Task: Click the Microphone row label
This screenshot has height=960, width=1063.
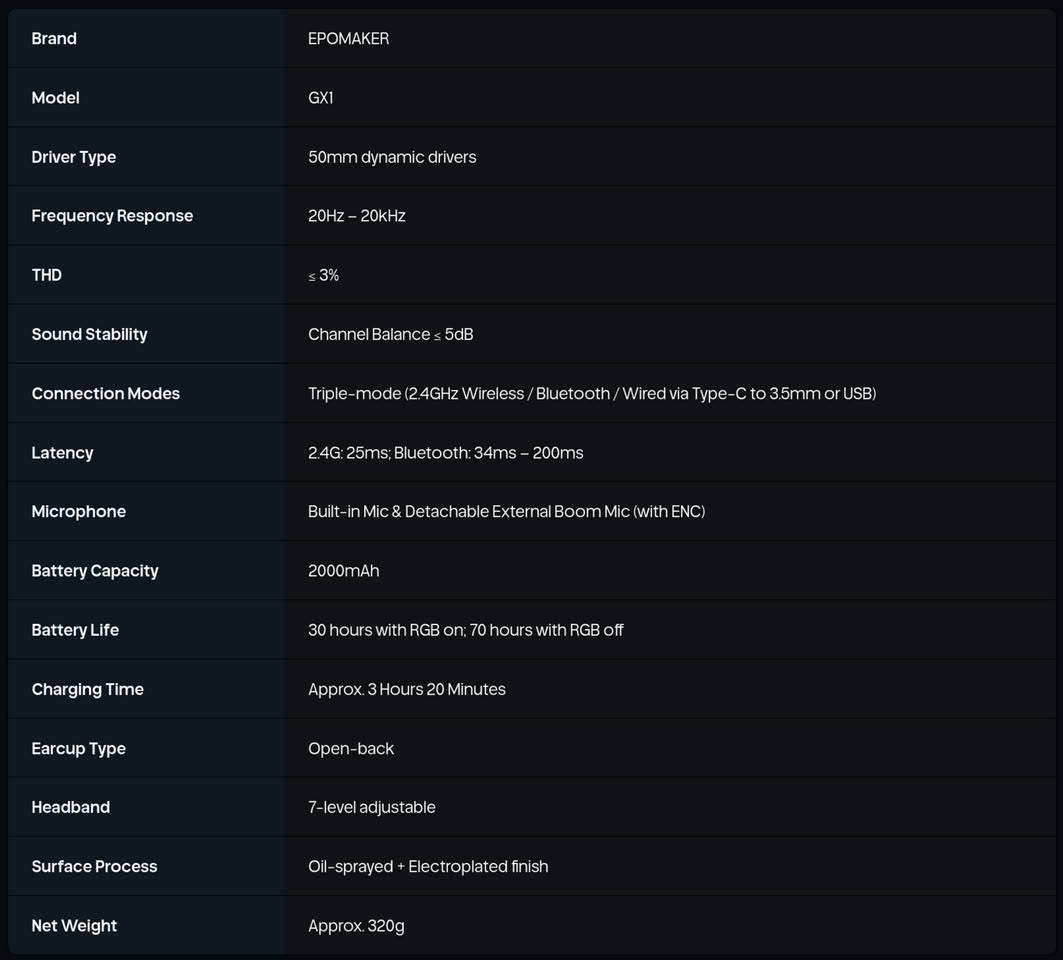Action: [79, 511]
